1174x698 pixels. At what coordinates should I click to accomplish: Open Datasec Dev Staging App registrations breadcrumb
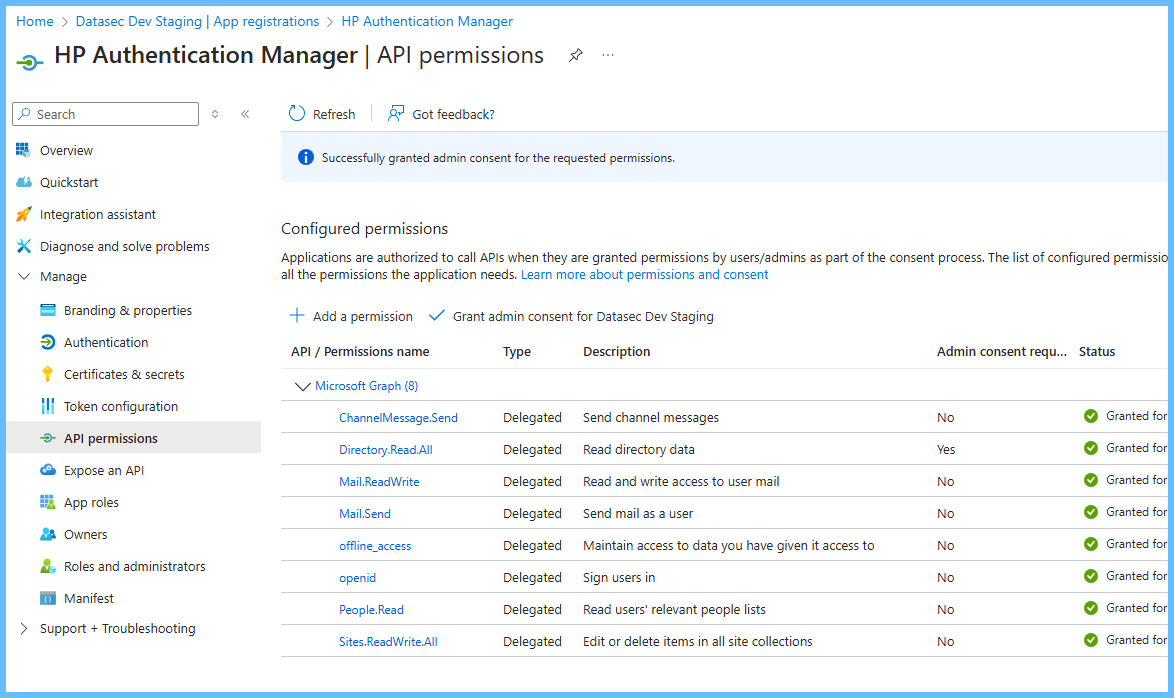(x=198, y=22)
